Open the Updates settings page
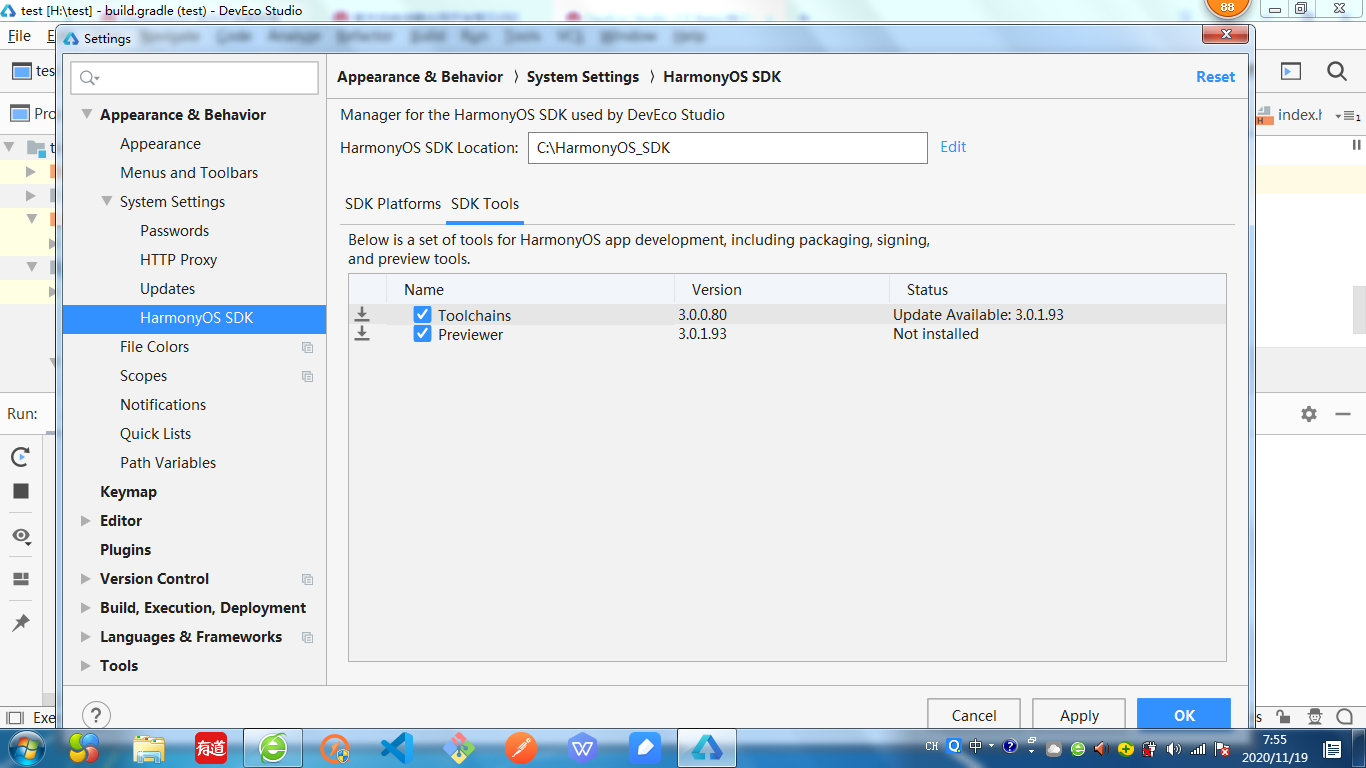Screen dimensions: 1366x768 168,289
